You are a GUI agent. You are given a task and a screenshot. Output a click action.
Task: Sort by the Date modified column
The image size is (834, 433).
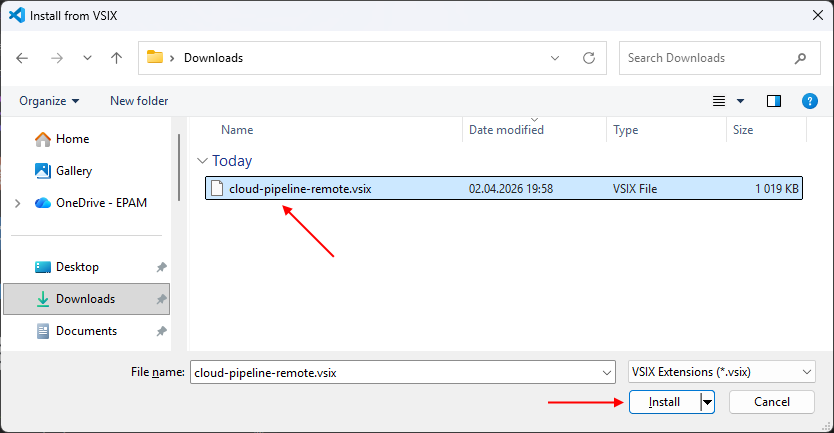click(507, 130)
